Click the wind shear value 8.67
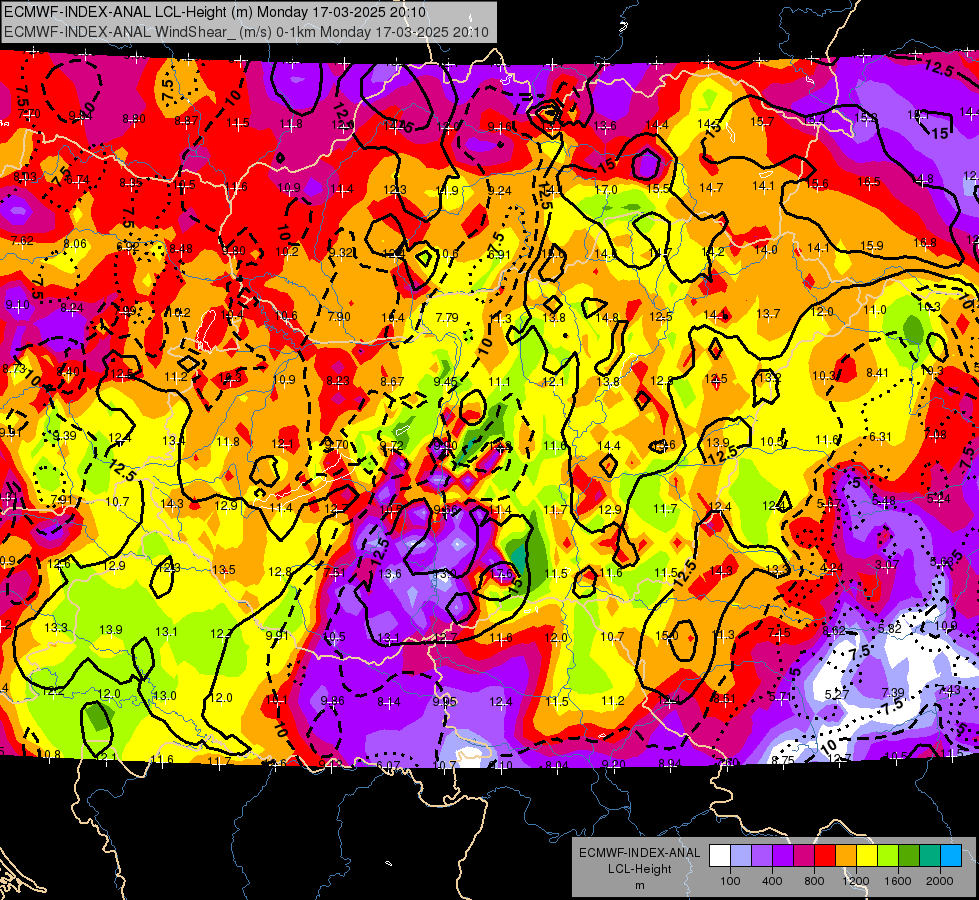Screen dimensions: 979x900 tap(392, 381)
